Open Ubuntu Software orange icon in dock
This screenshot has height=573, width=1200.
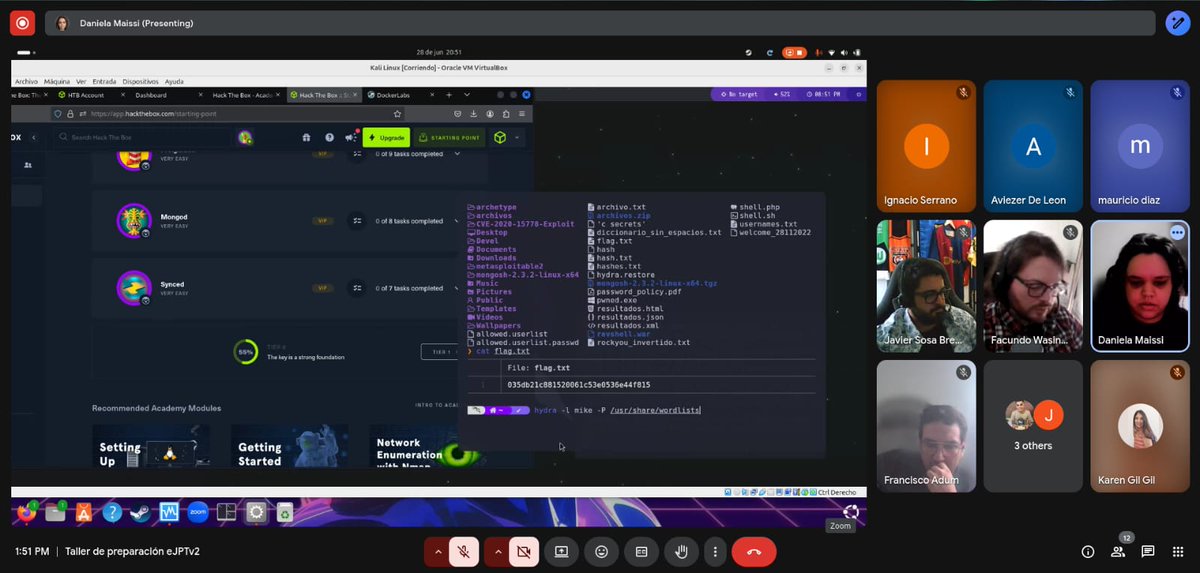point(83,512)
